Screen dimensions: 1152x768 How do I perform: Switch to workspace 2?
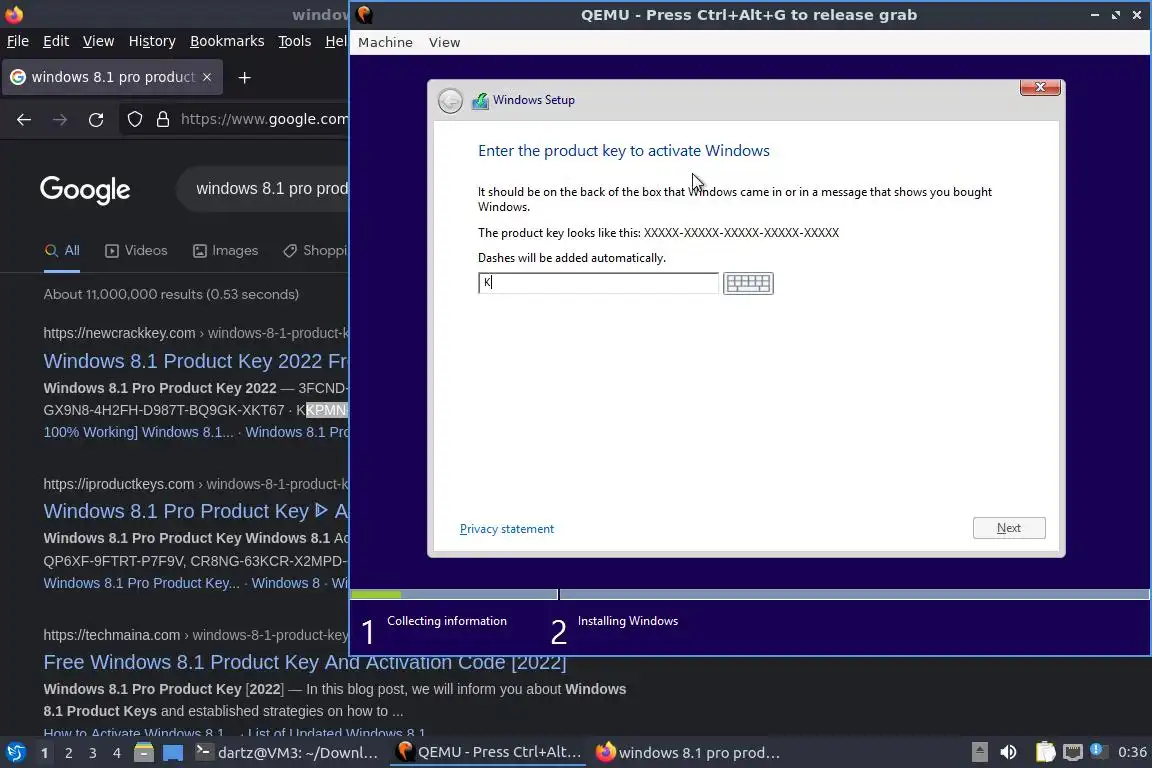pos(68,753)
